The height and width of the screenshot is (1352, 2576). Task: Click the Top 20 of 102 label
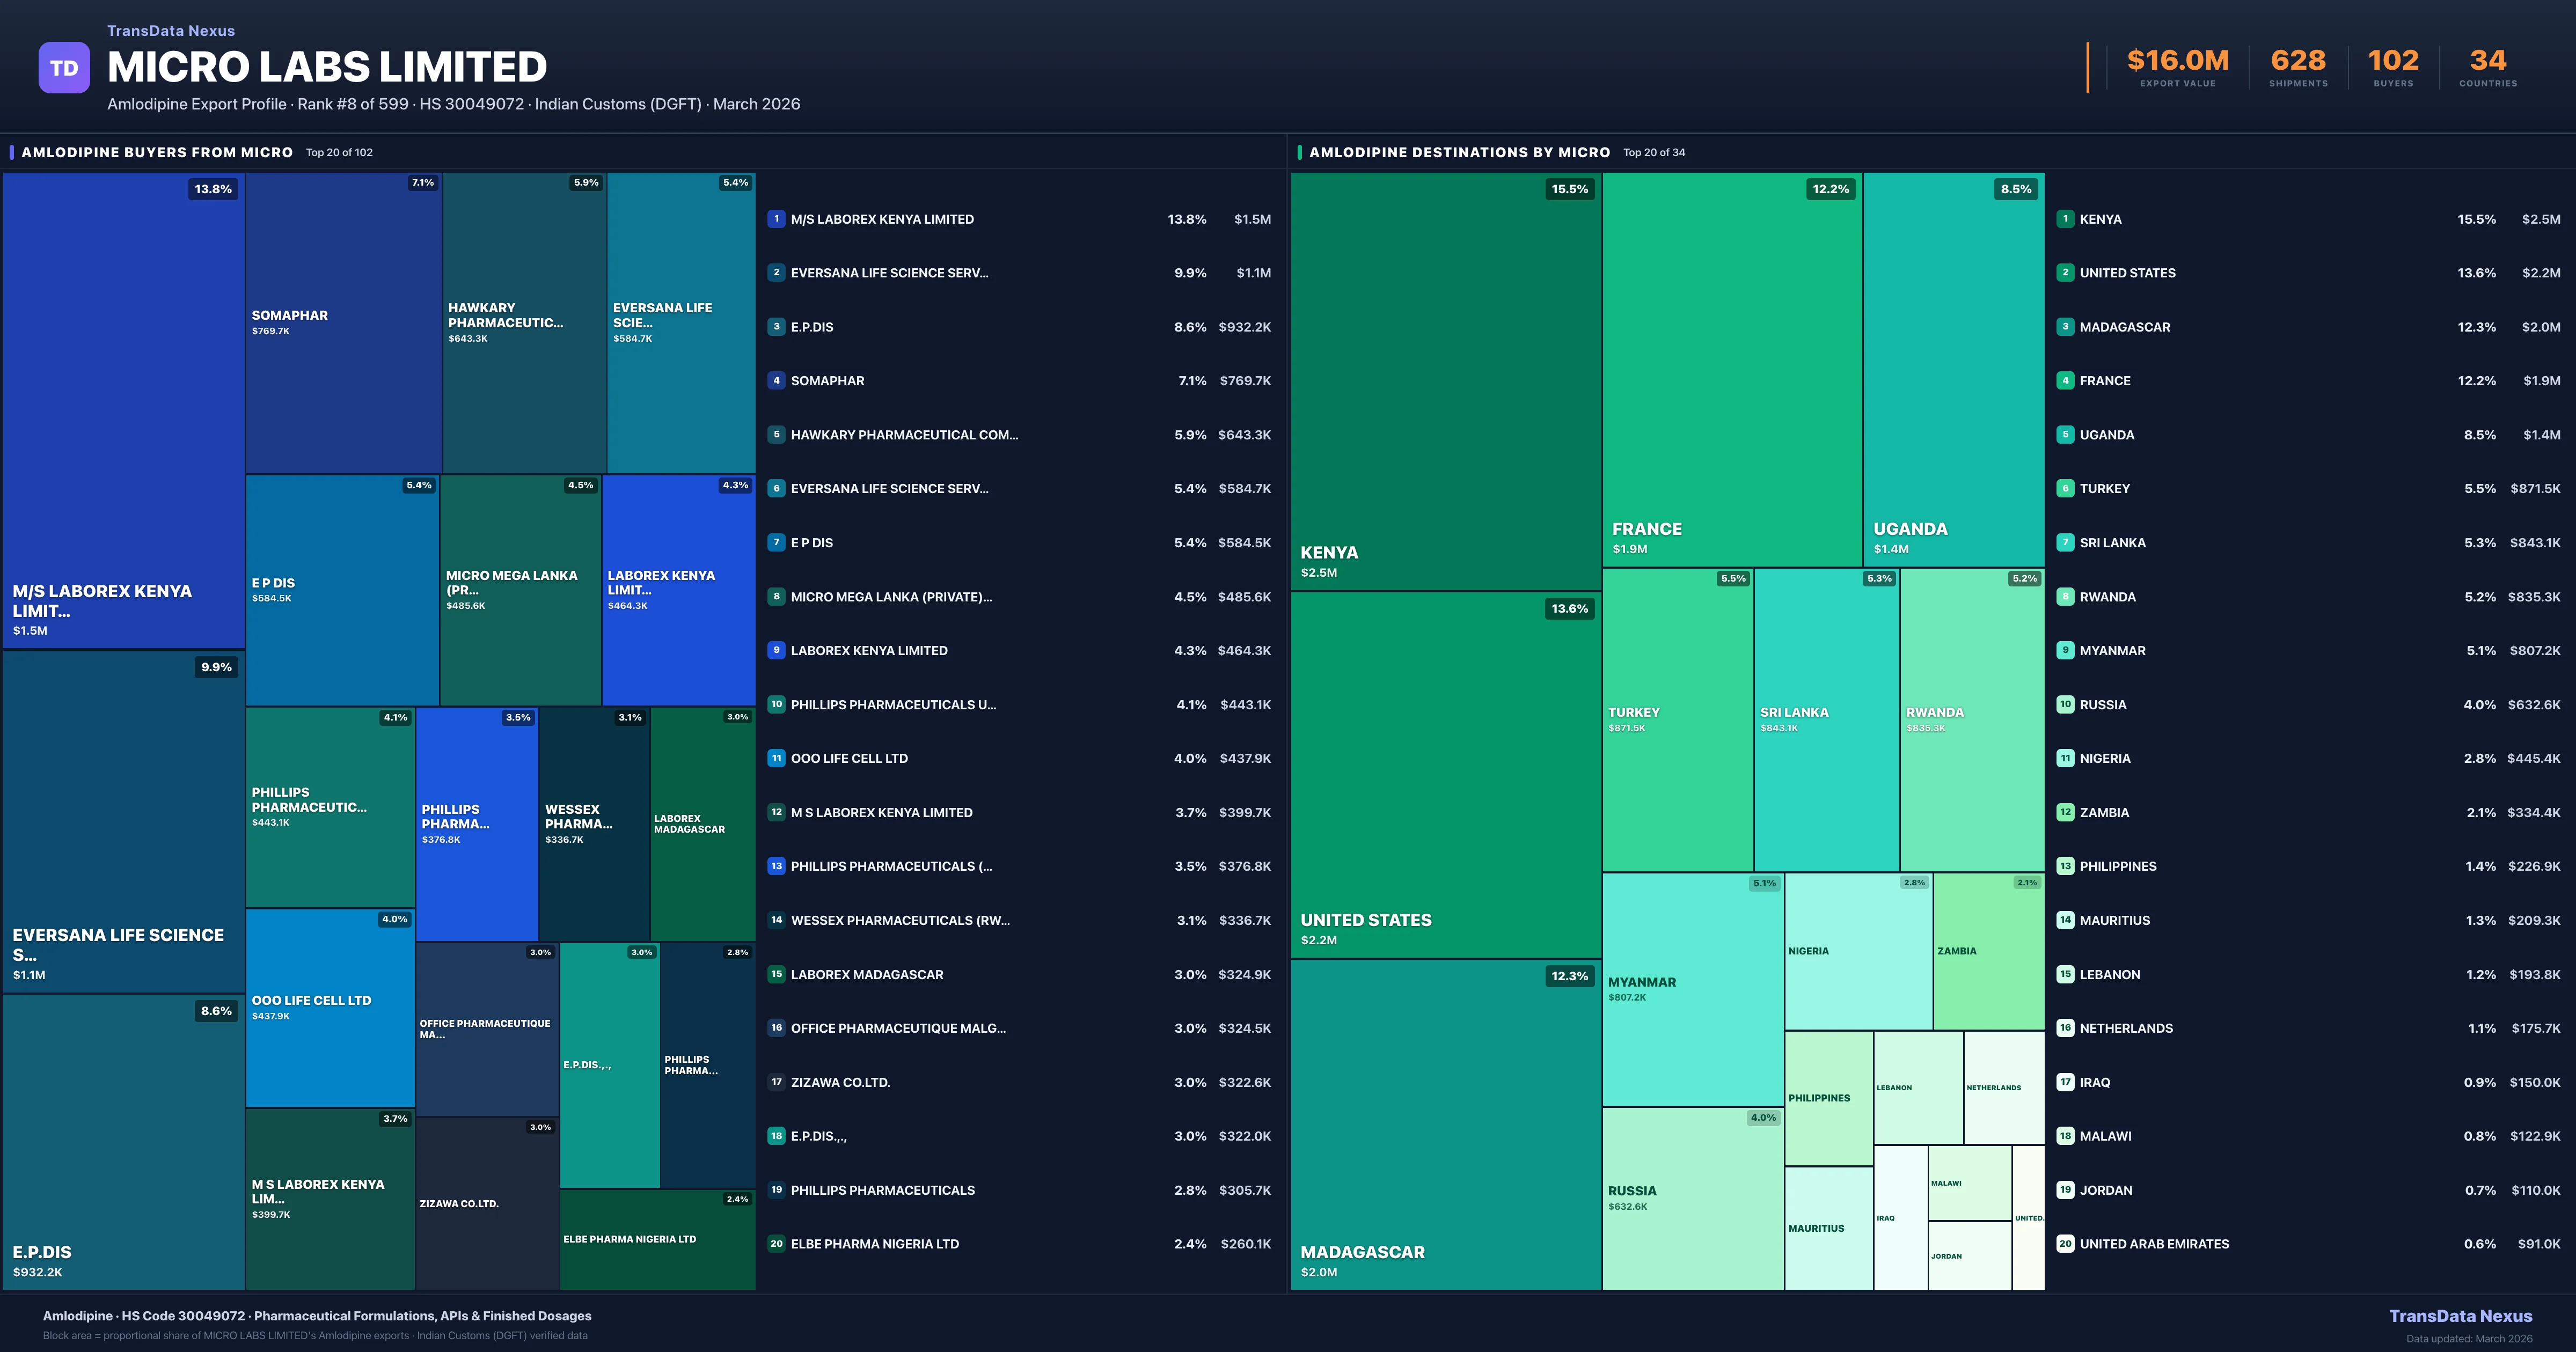click(x=340, y=152)
